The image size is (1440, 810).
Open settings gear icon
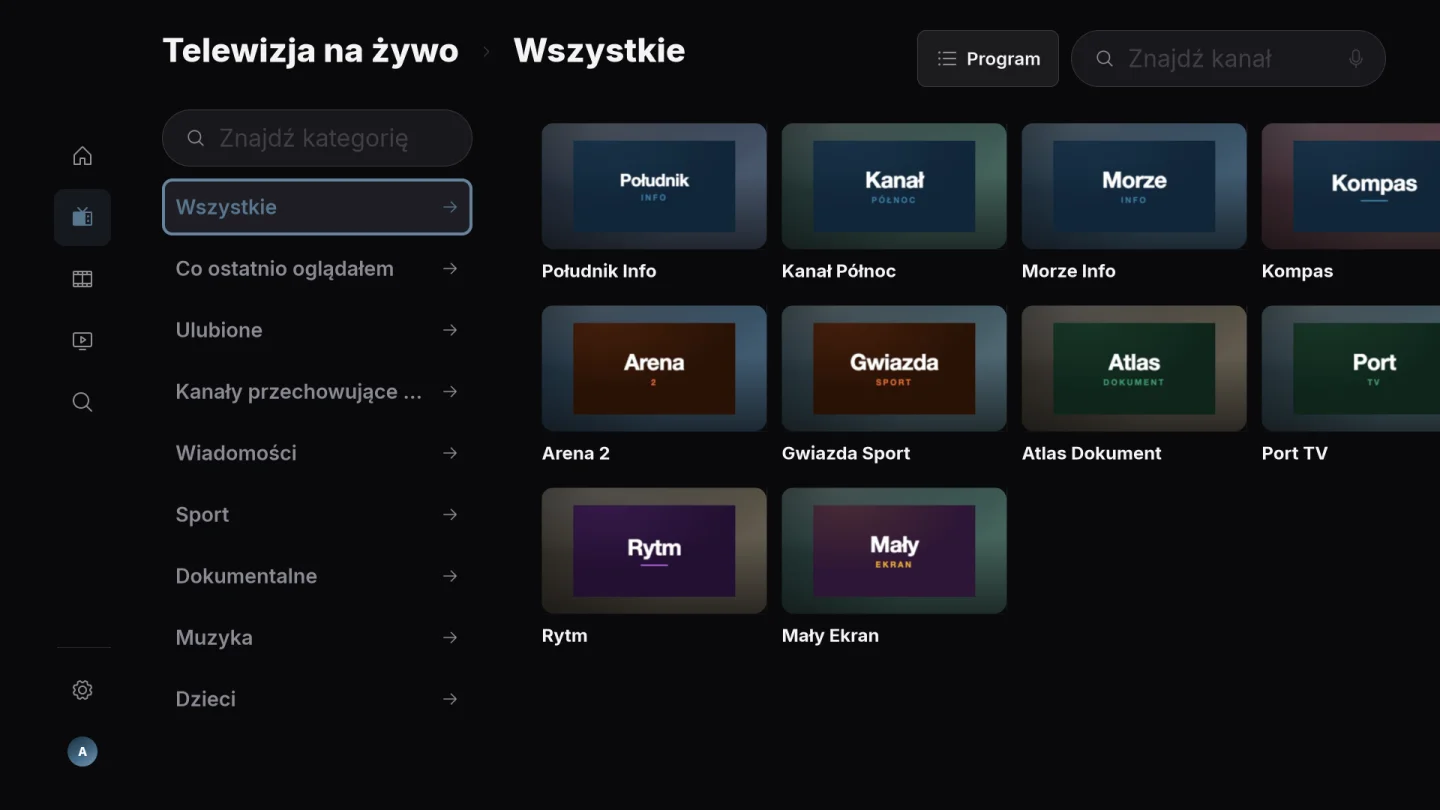(82, 690)
